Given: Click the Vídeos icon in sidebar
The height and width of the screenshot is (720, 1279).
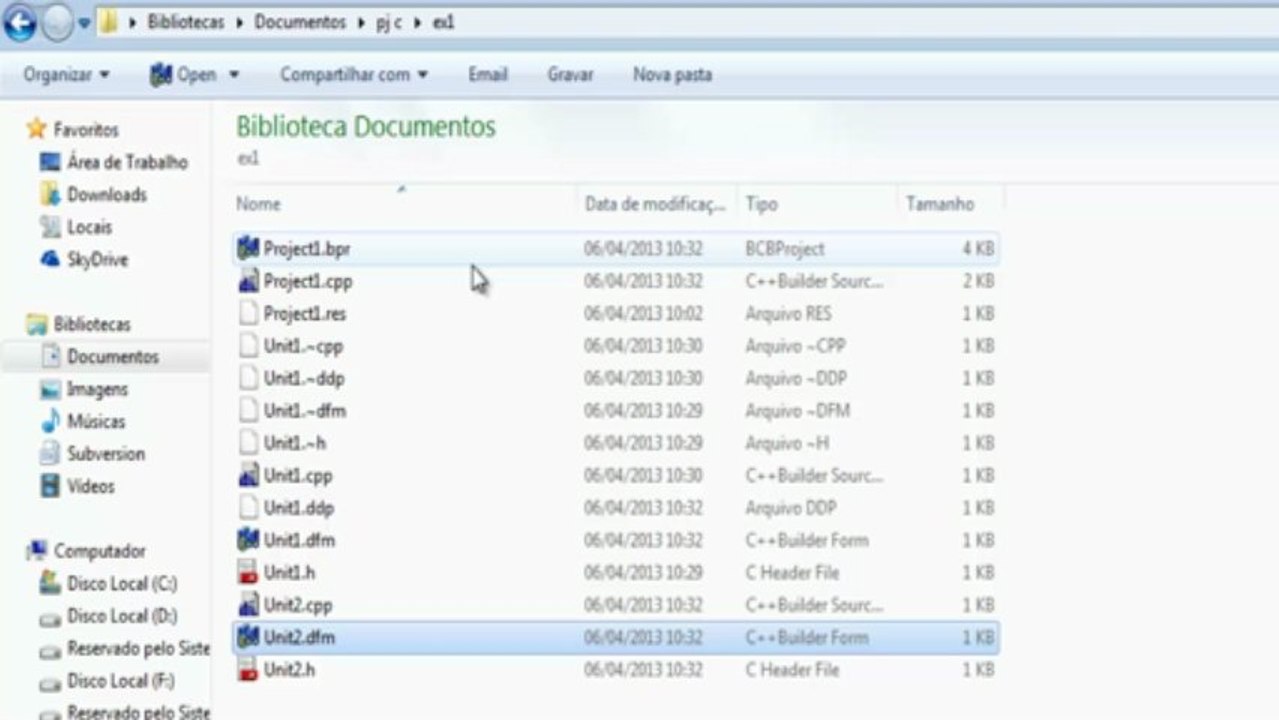Looking at the screenshot, I should pyautogui.click(x=50, y=486).
